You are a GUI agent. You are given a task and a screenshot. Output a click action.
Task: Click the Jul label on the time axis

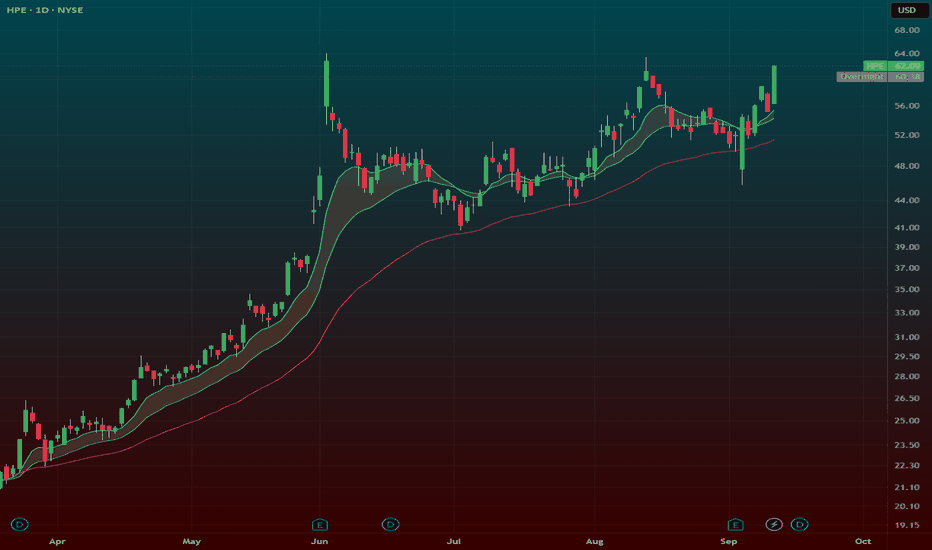click(454, 541)
